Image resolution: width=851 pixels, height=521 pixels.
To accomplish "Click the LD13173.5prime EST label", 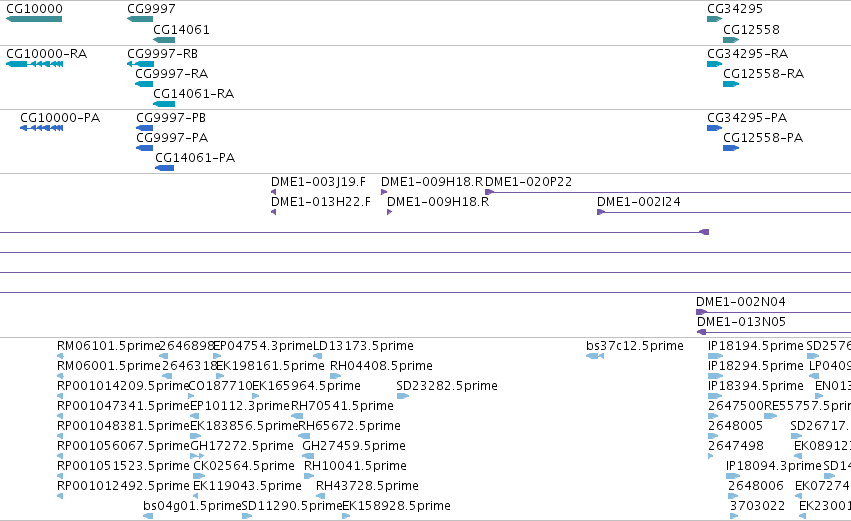I will (364, 346).
